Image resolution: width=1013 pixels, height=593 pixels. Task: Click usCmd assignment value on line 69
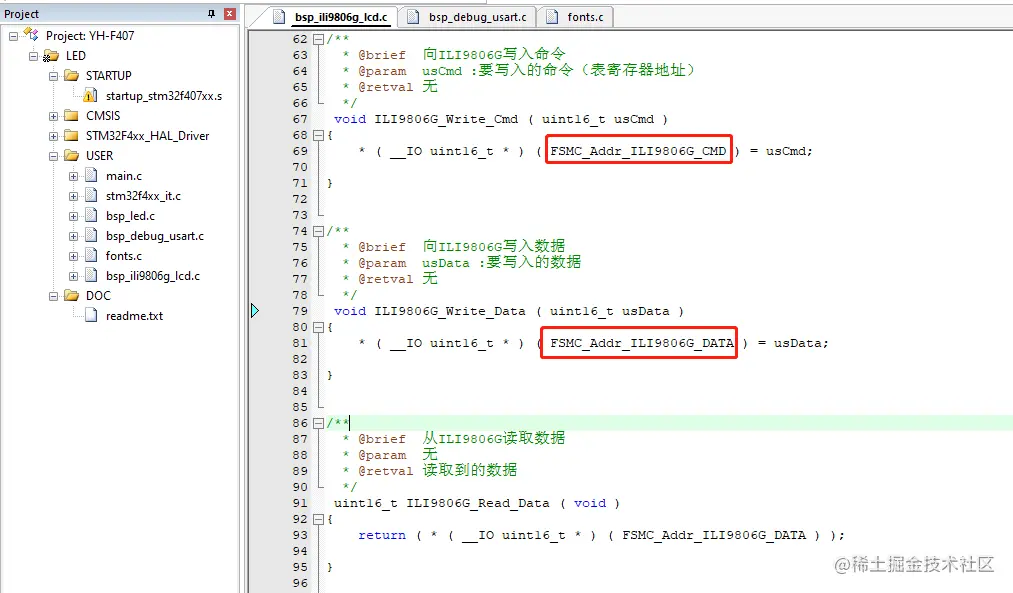[785, 151]
